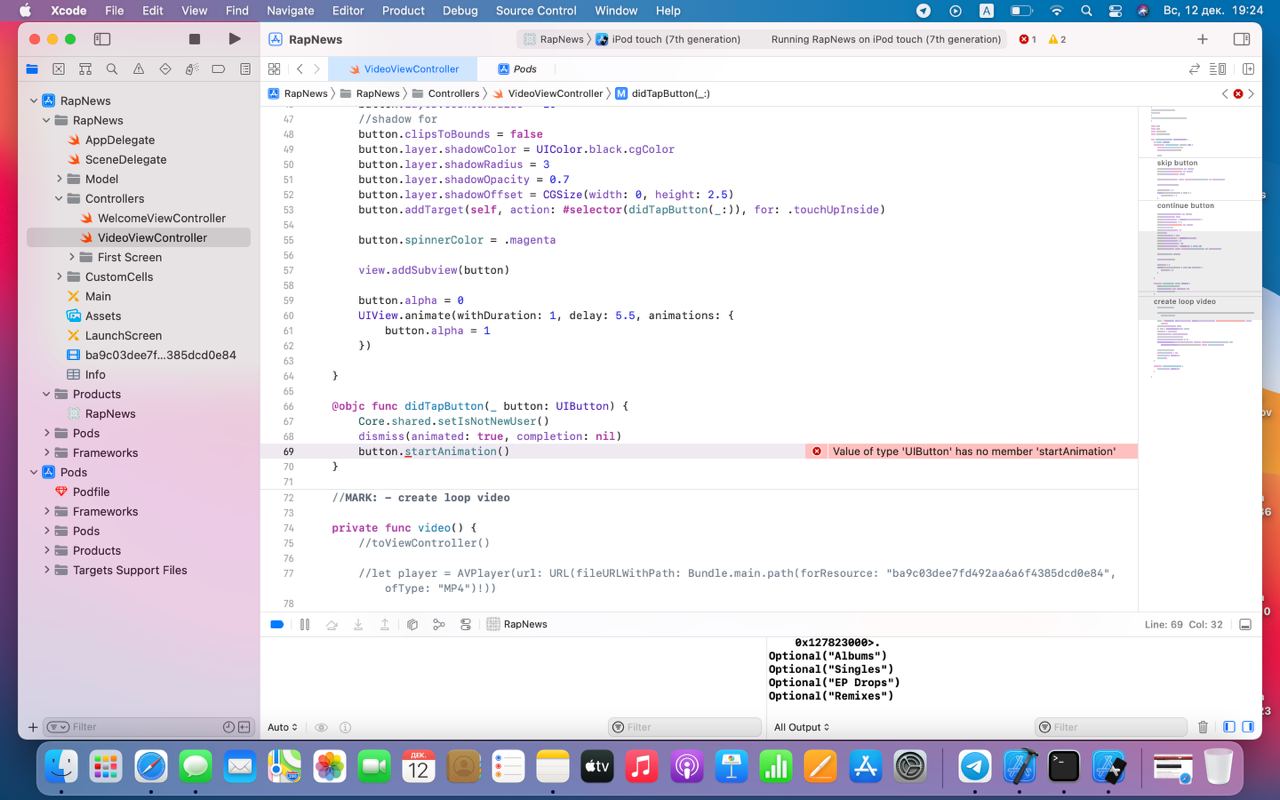Click the startAnimation error annotation
This screenshot has width=1280, height=800.
click(x=971, y=452)
